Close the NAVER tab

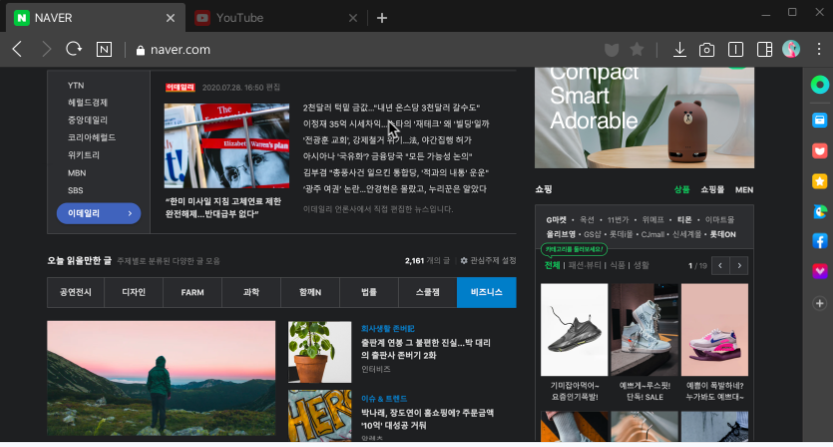click(171, 18)
